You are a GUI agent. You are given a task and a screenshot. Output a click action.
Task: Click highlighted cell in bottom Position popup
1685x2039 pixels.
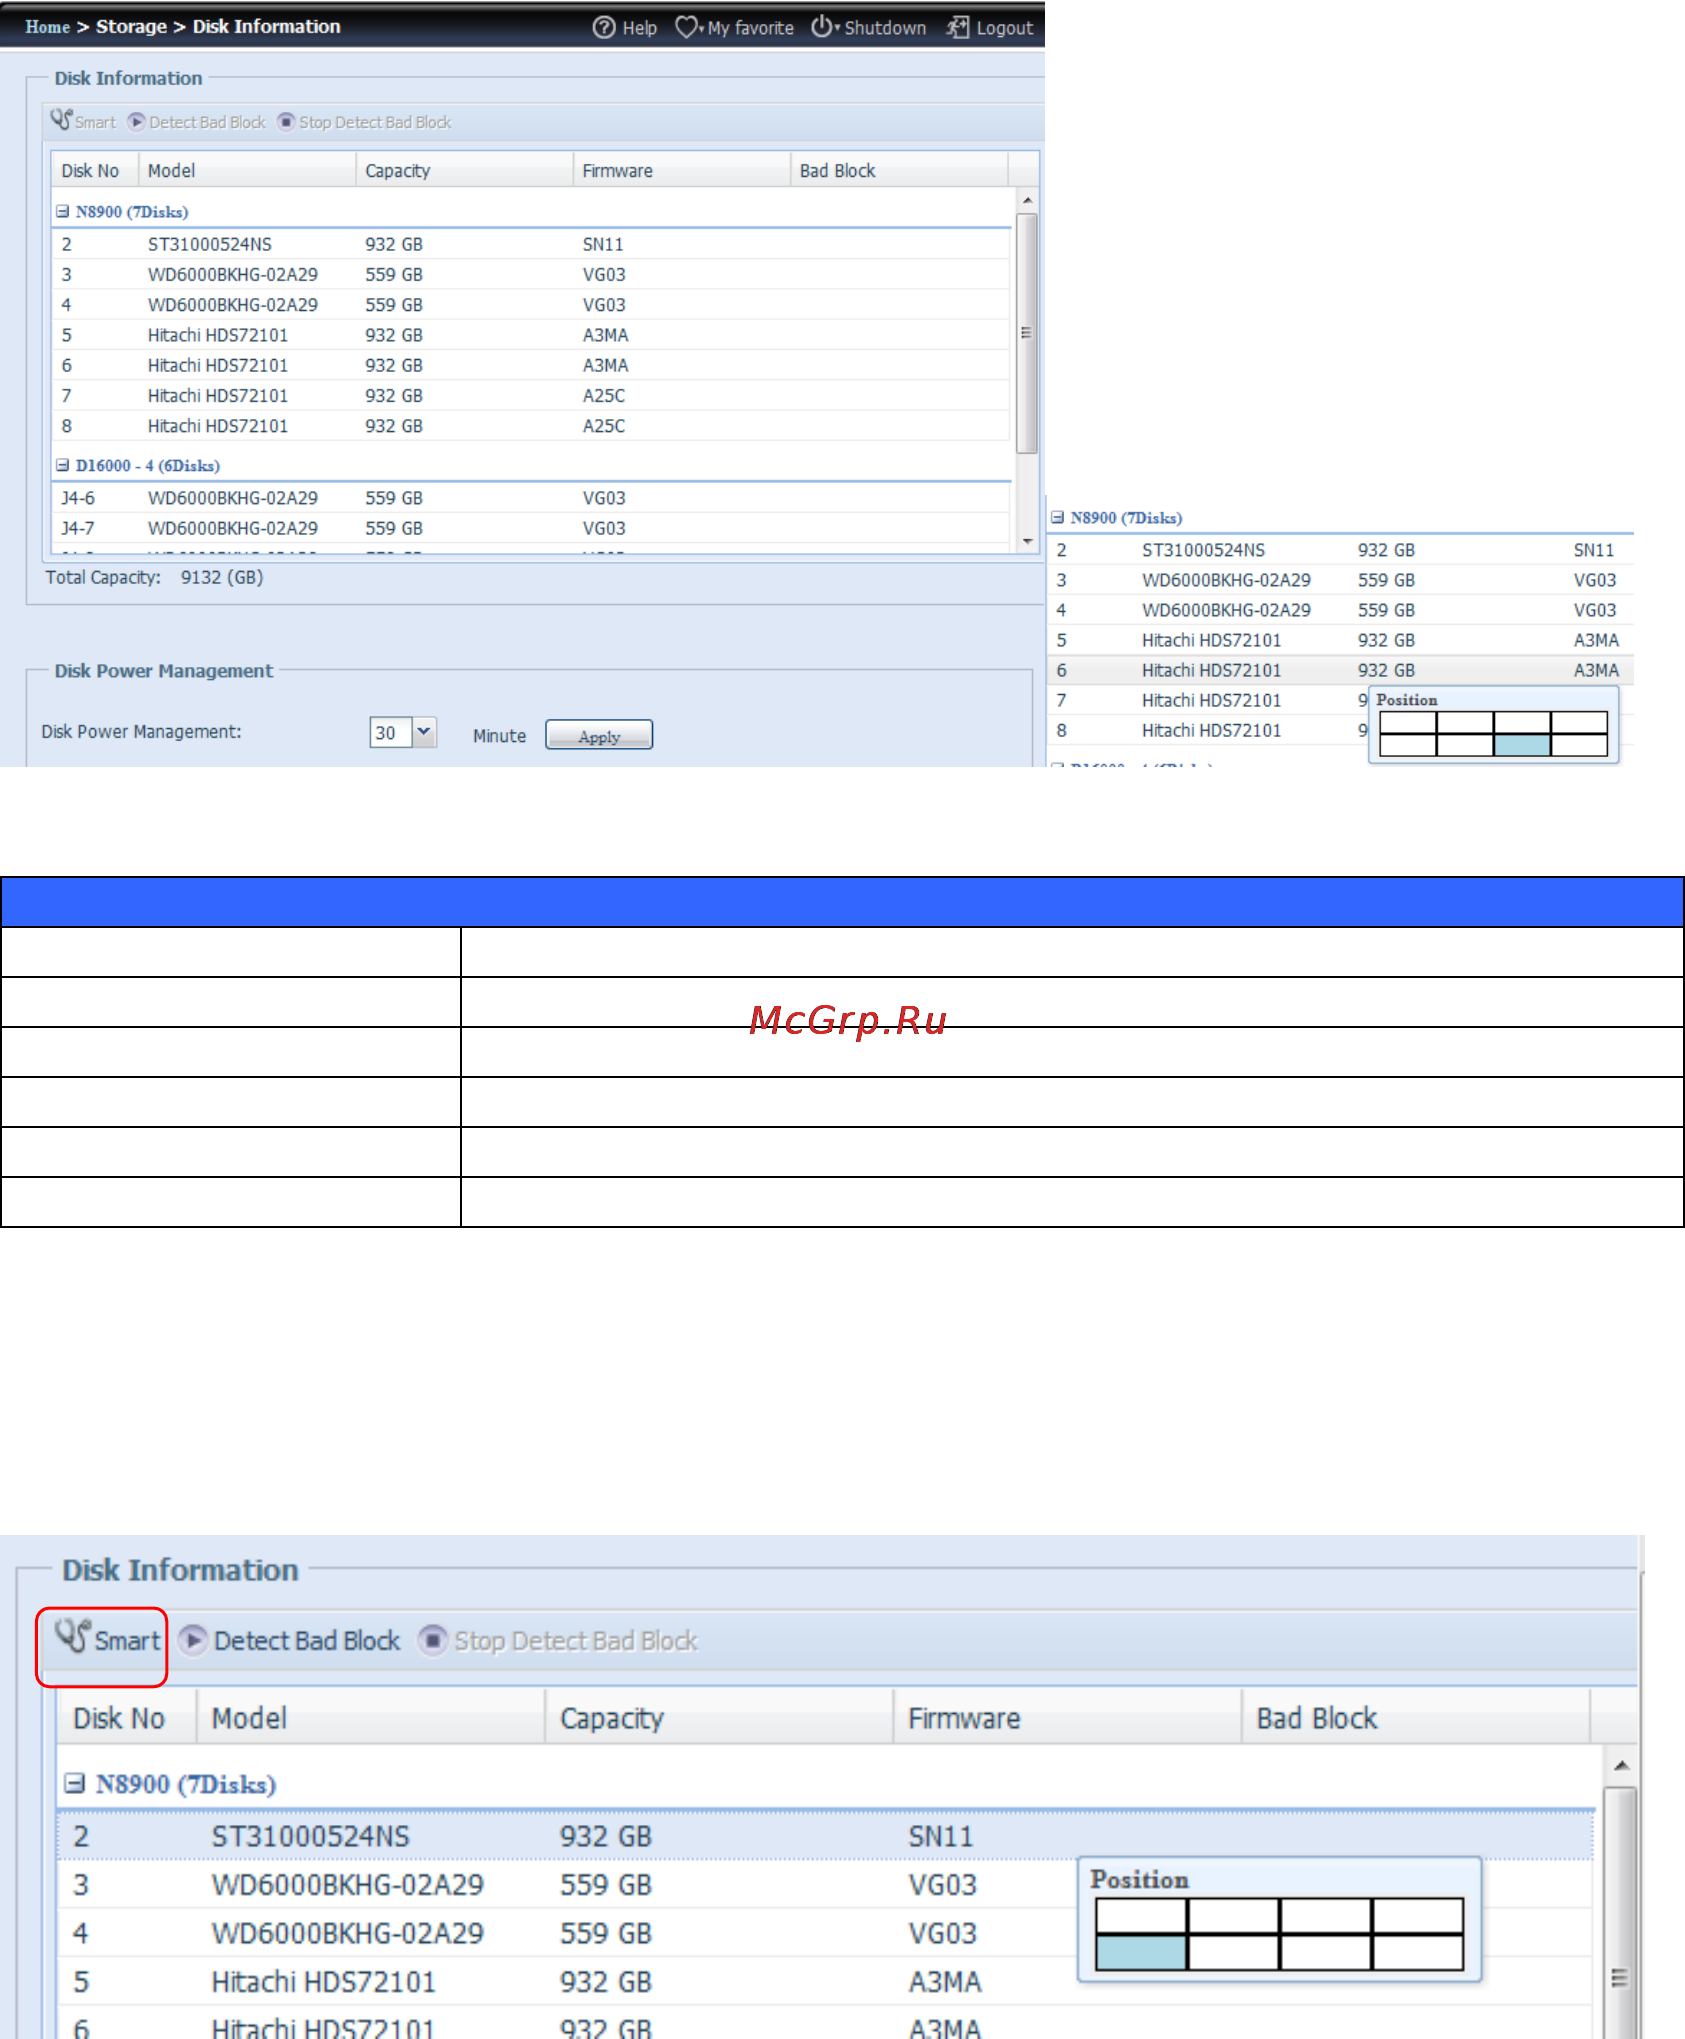pyautogui.click(x=1141, y=1952)
